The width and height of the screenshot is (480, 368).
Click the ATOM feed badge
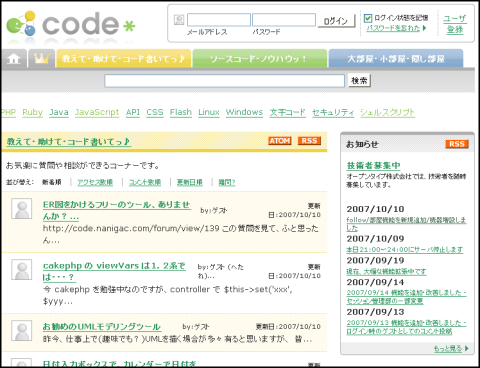(280, 141)
